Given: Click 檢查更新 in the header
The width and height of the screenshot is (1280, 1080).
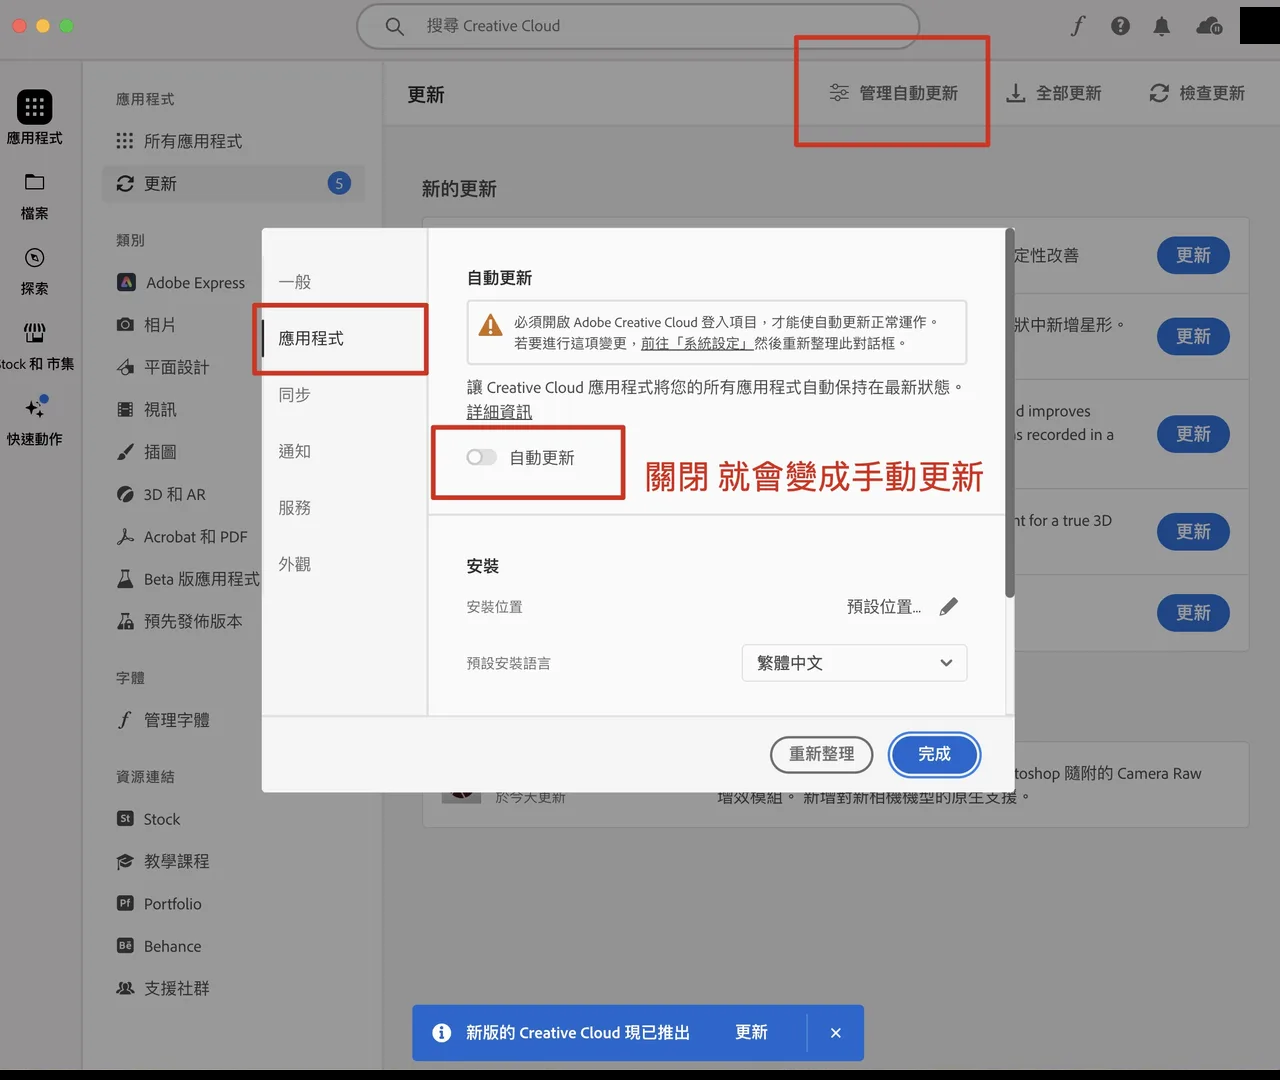Looking at the screenshot, I should (1197, 93).
